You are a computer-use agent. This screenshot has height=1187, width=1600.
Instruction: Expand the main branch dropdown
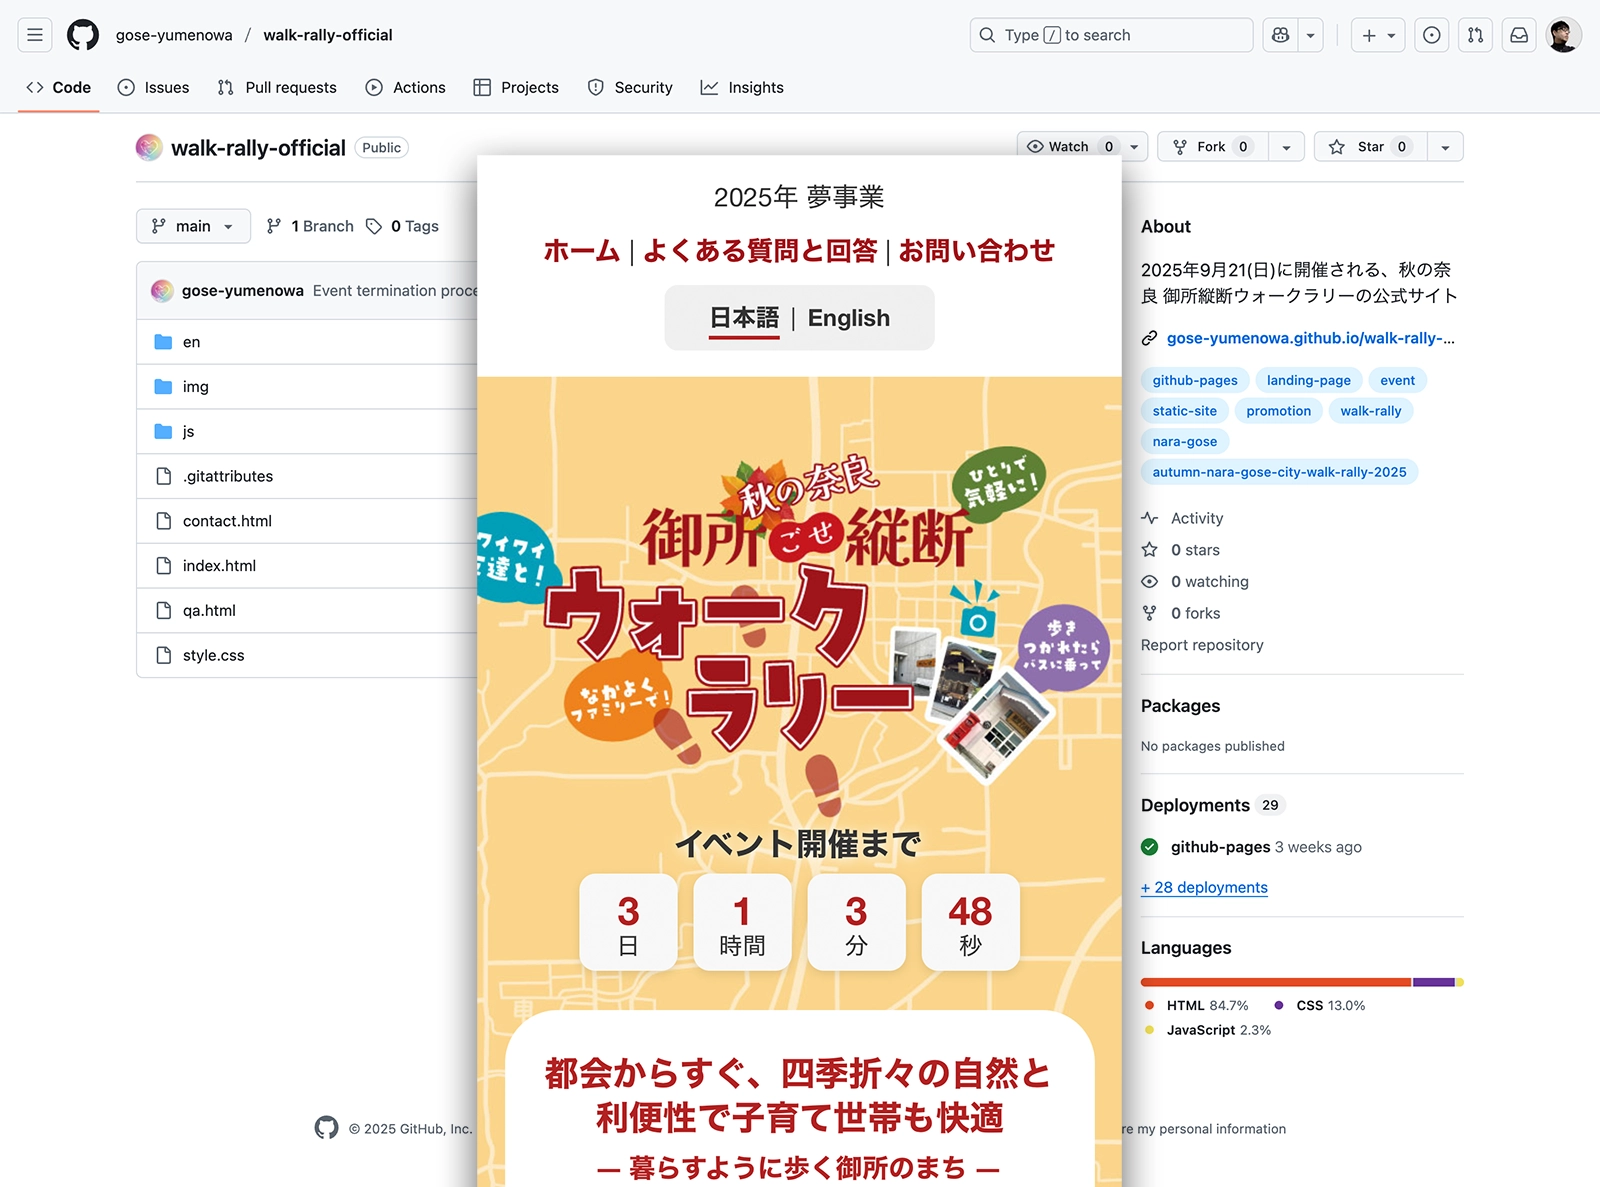point(193,226)
